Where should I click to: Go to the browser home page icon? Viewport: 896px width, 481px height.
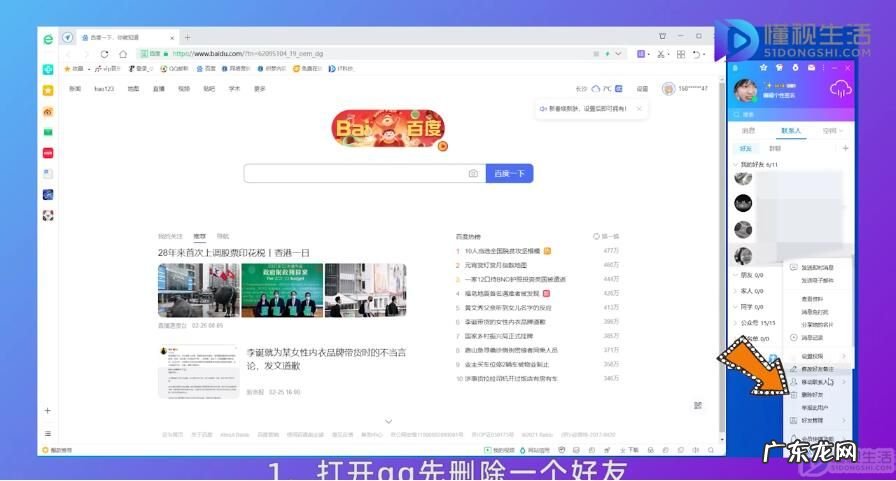point(123,54)
